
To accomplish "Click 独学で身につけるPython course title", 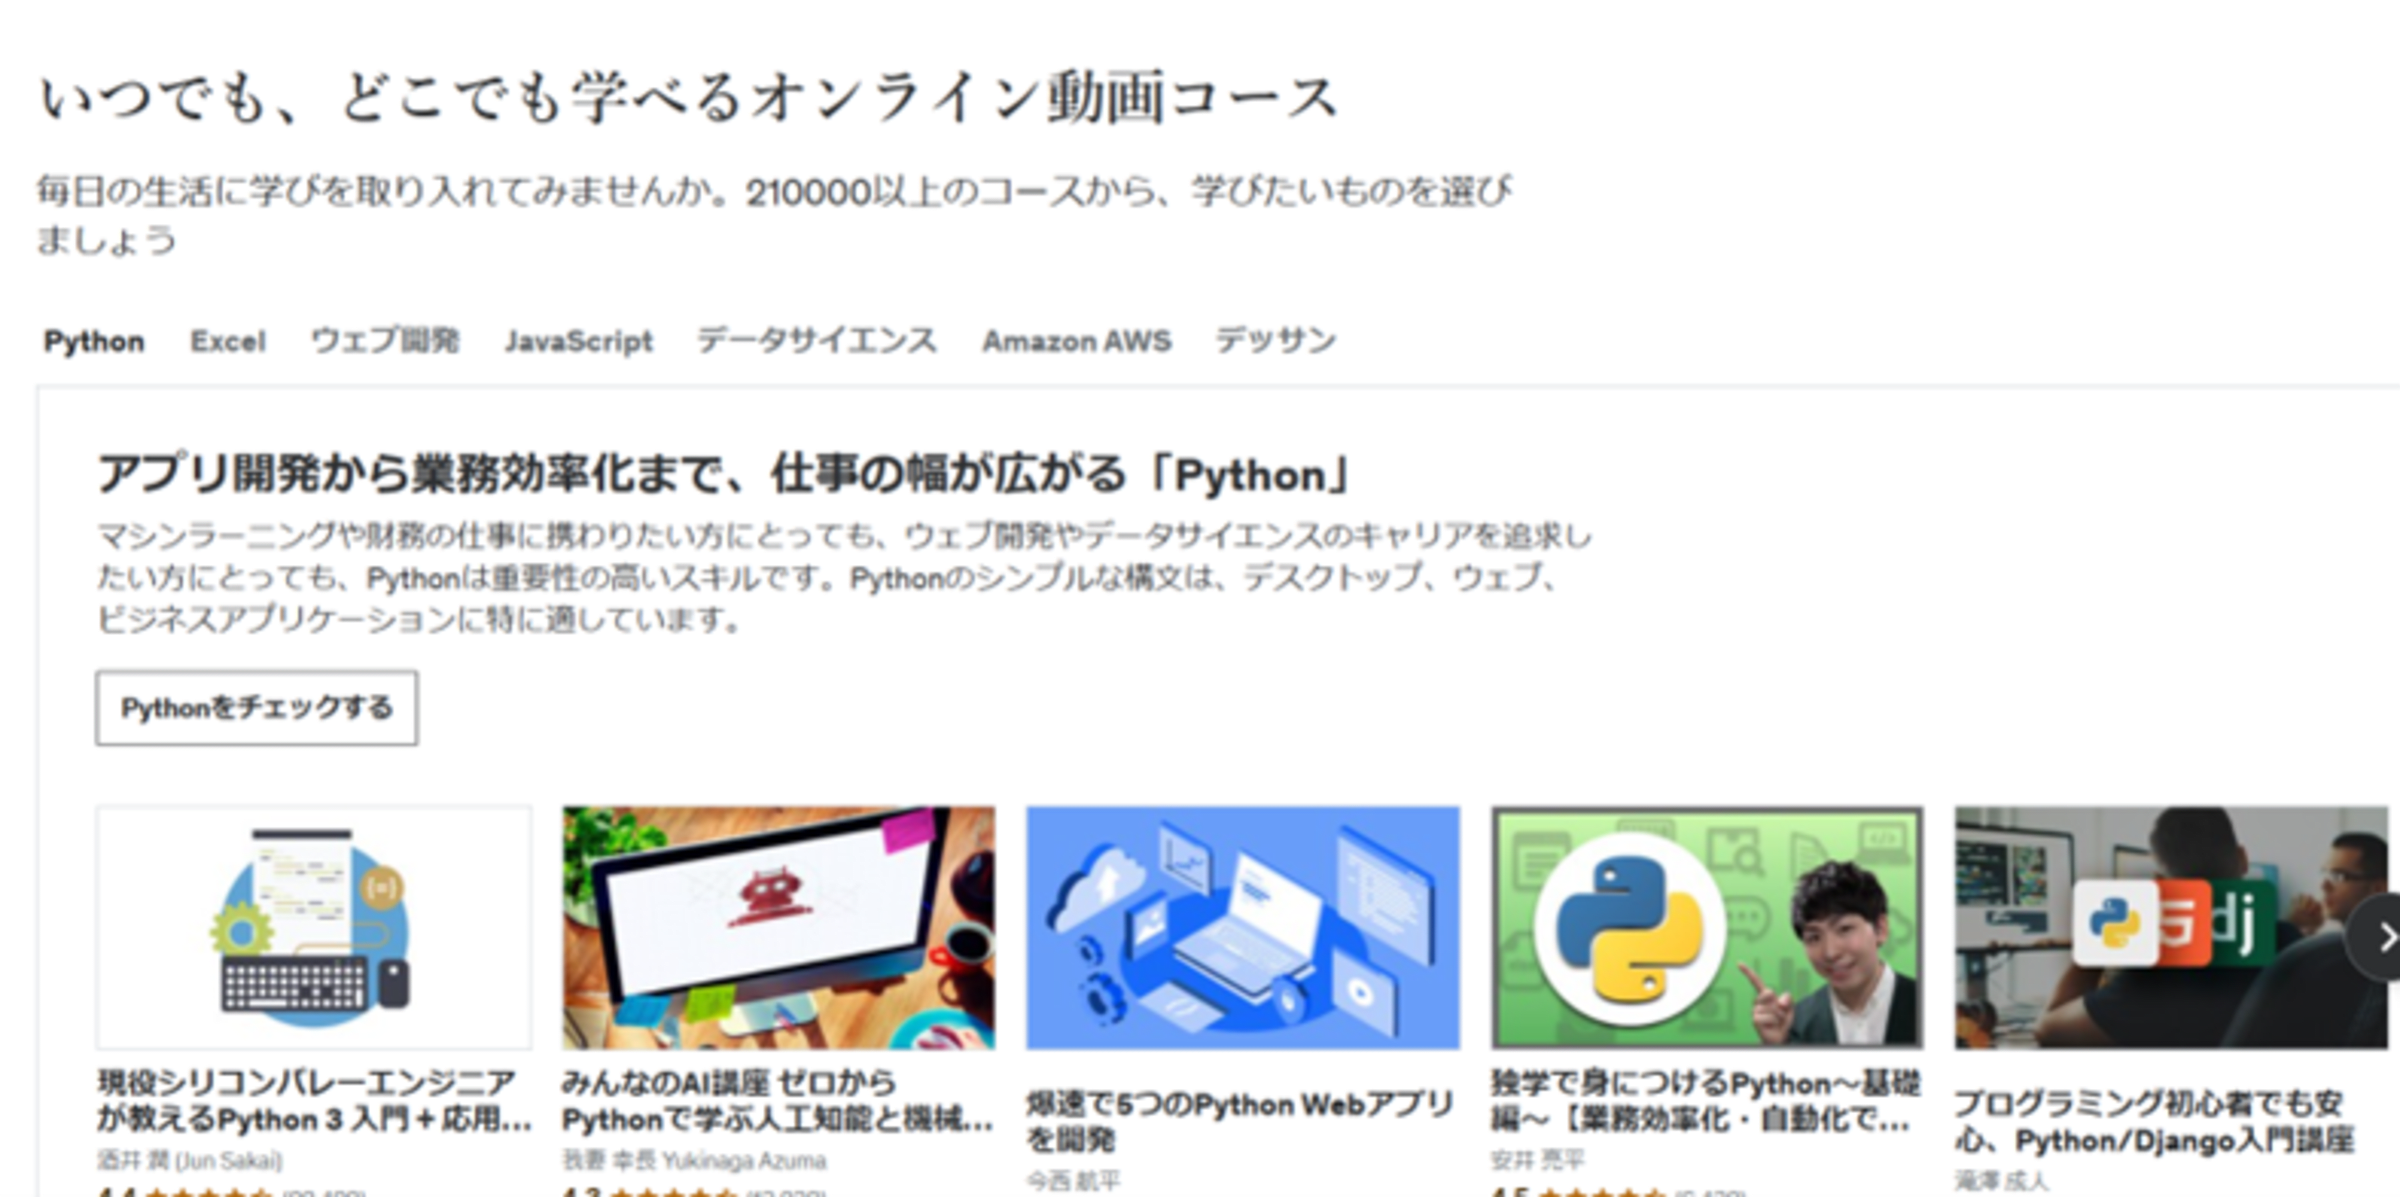I will [x=1704, y=1100].
